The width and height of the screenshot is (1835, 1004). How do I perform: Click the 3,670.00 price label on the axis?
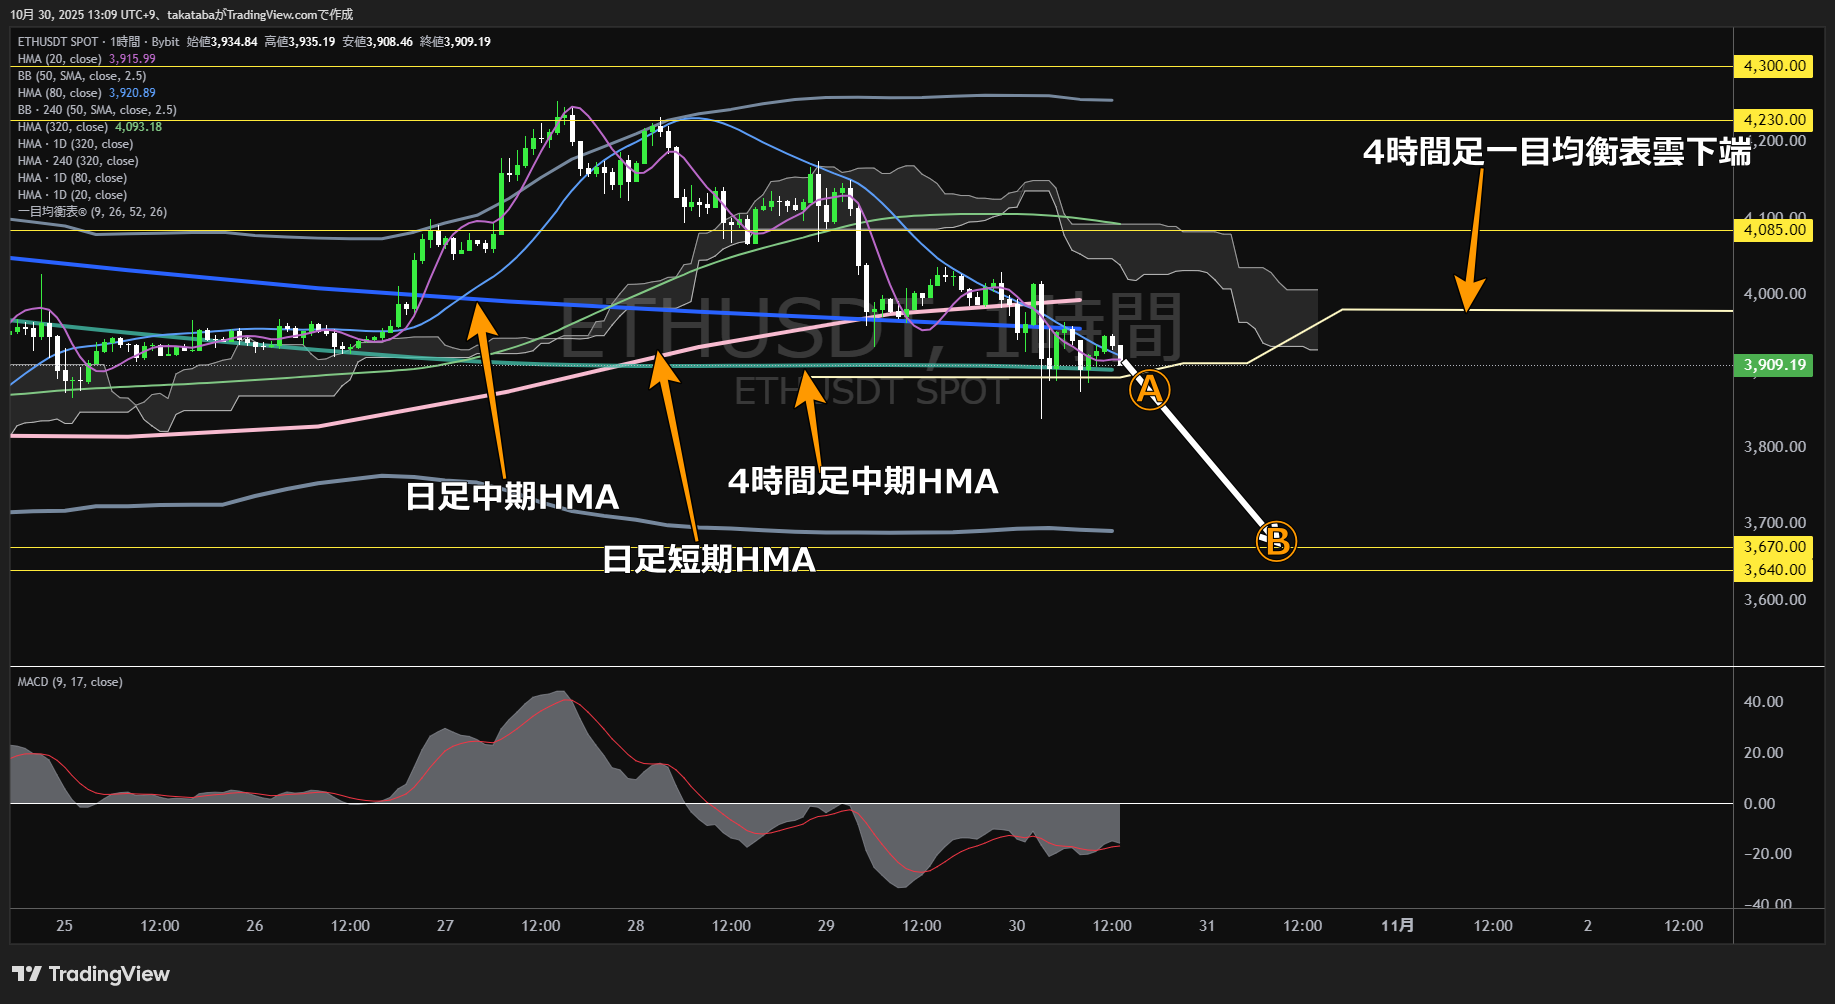(x=1773, y=545)
